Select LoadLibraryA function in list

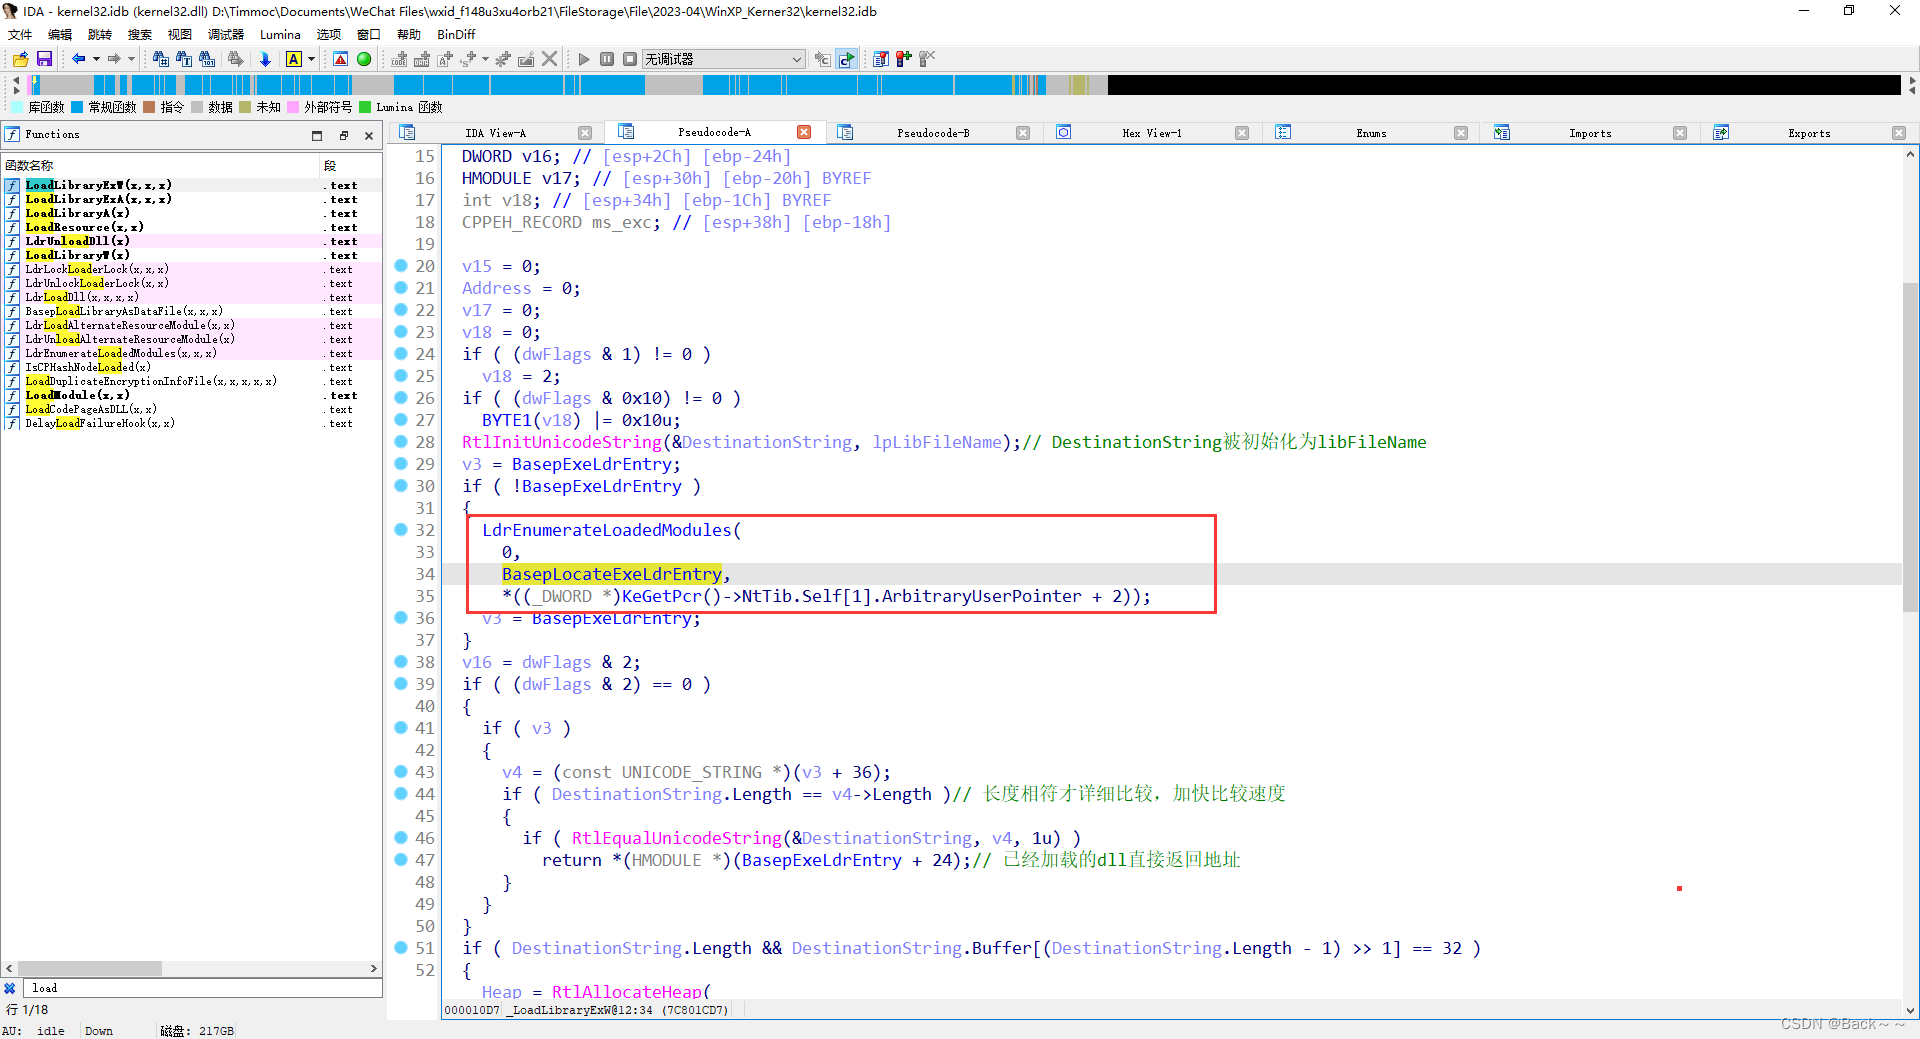point(192,213)
